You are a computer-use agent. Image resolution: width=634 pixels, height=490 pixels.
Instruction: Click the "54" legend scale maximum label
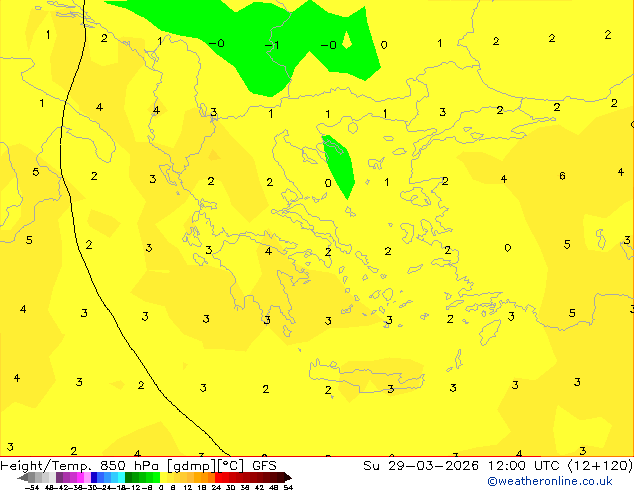(x=288, y=487)
